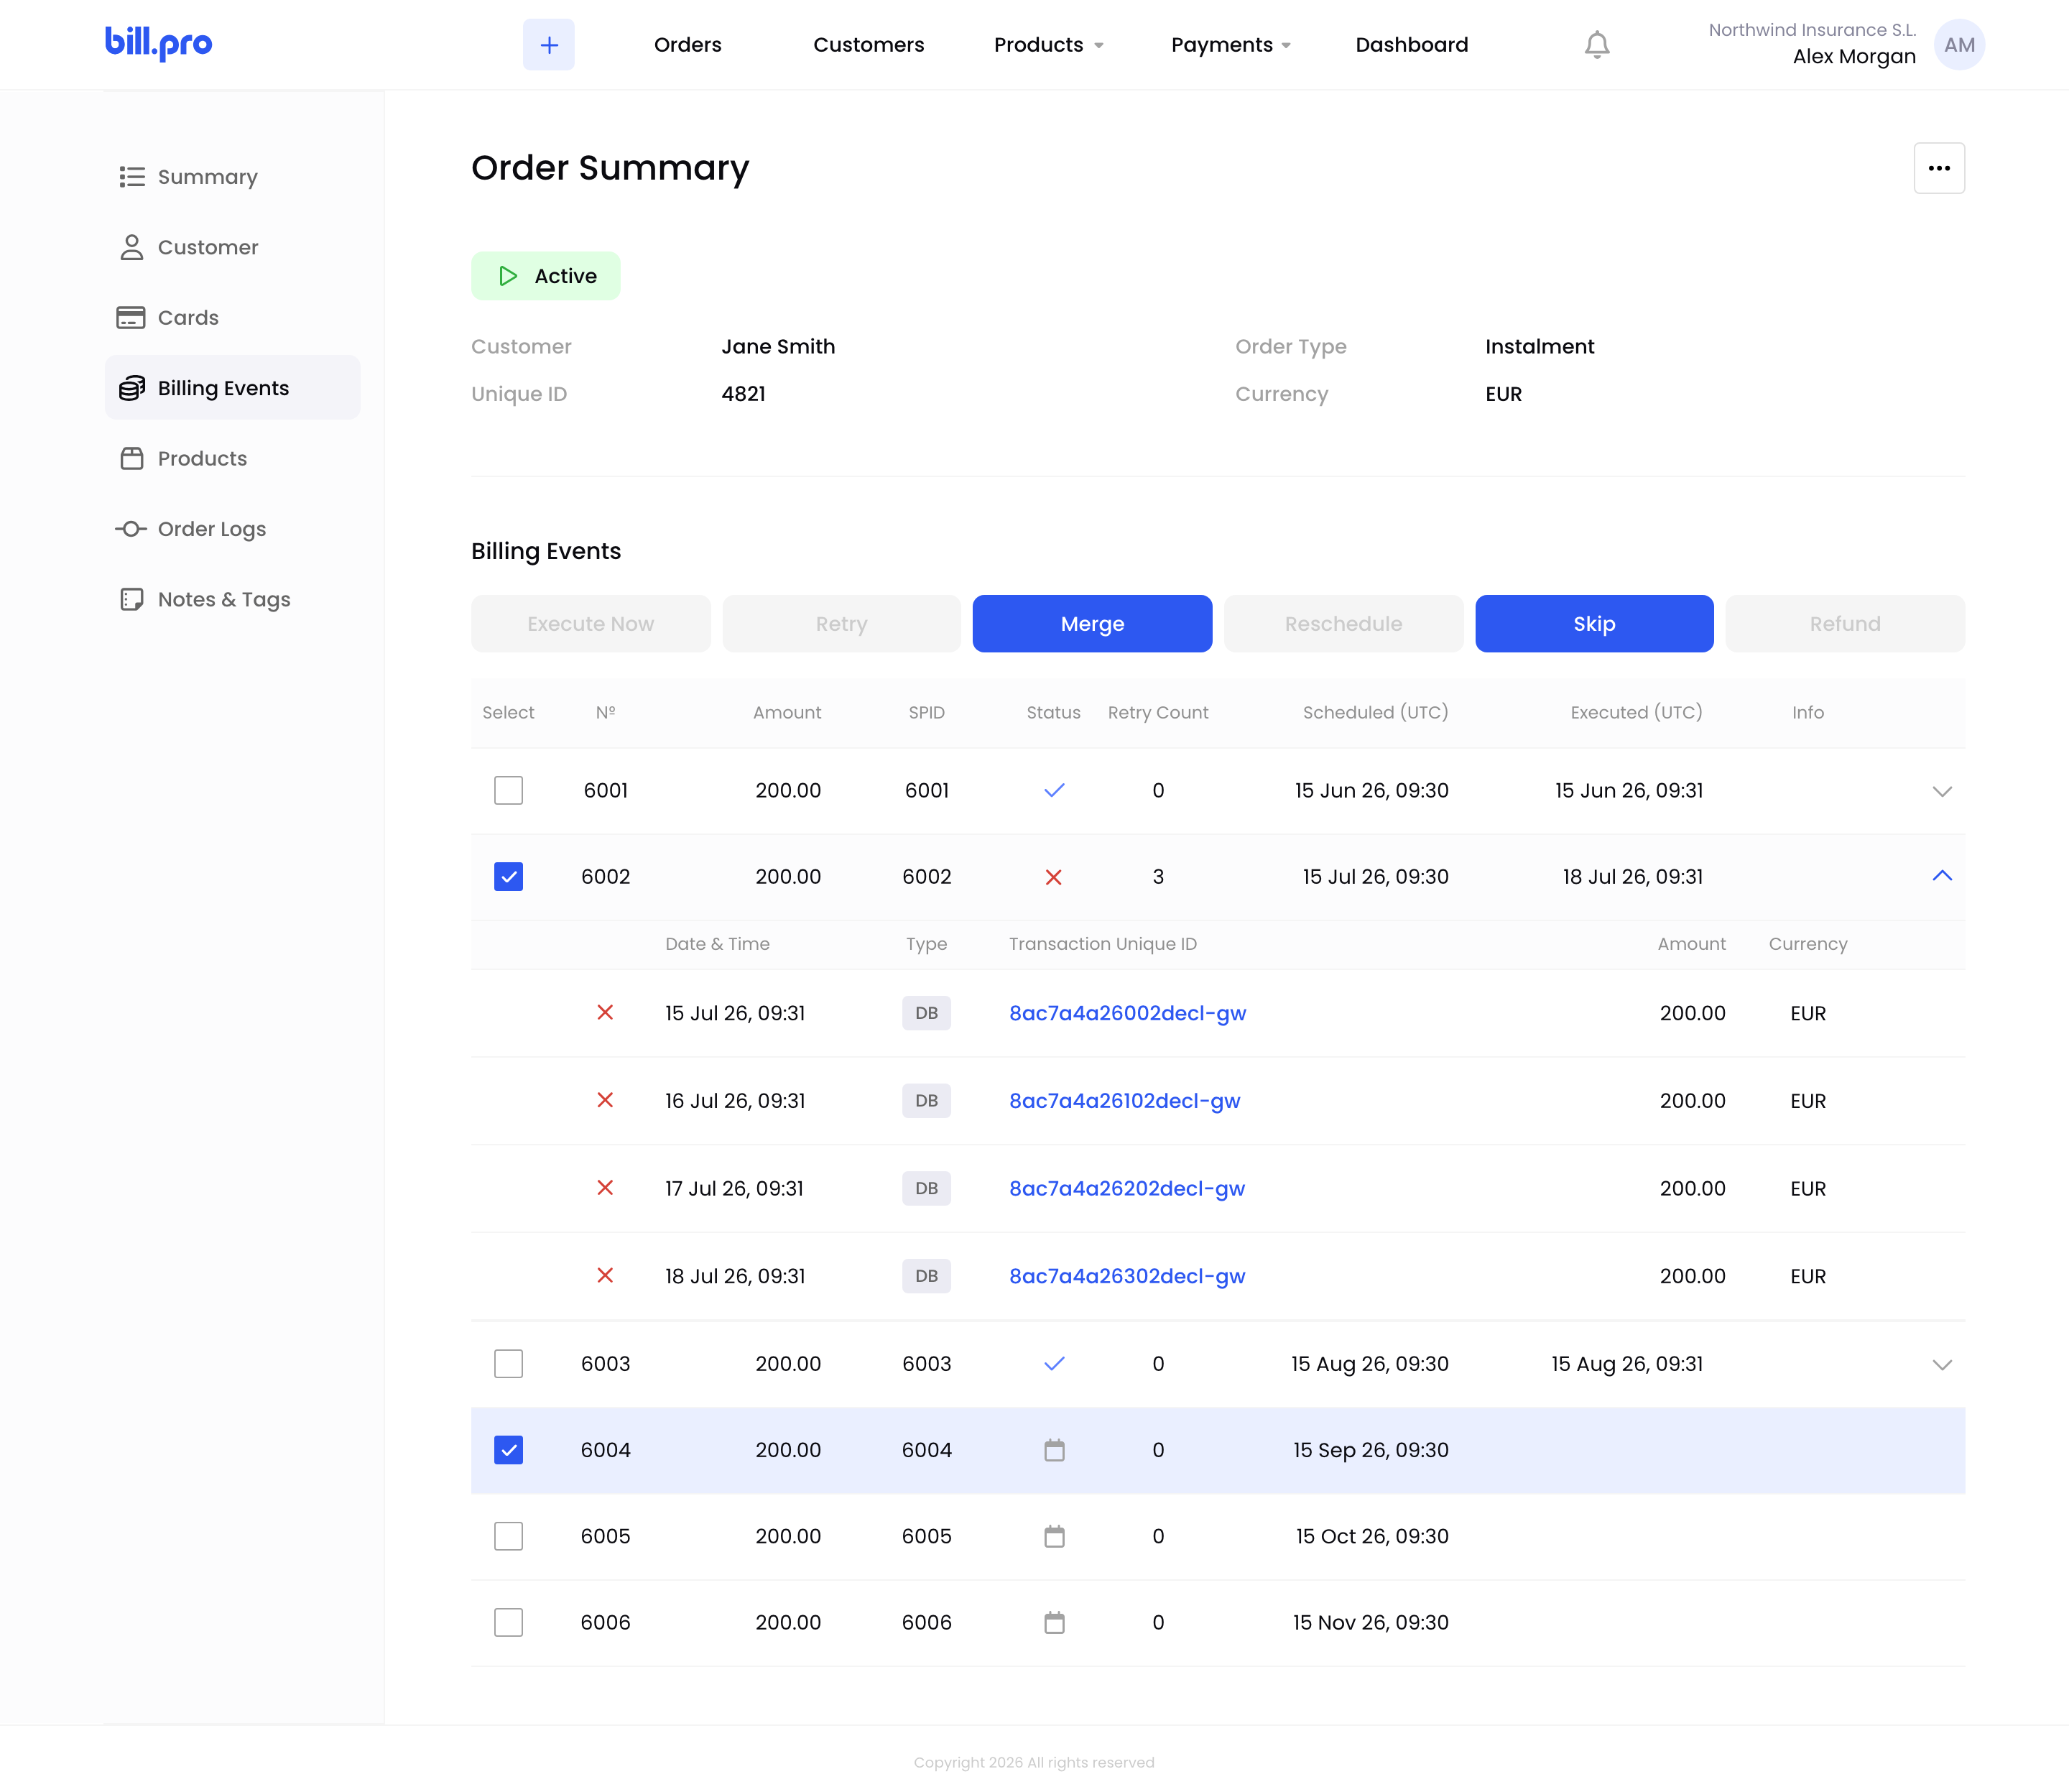The image size is (2069, 1792).
Task: Click the Customer person icon in sidebar
Action: click(x=132, y=247)
